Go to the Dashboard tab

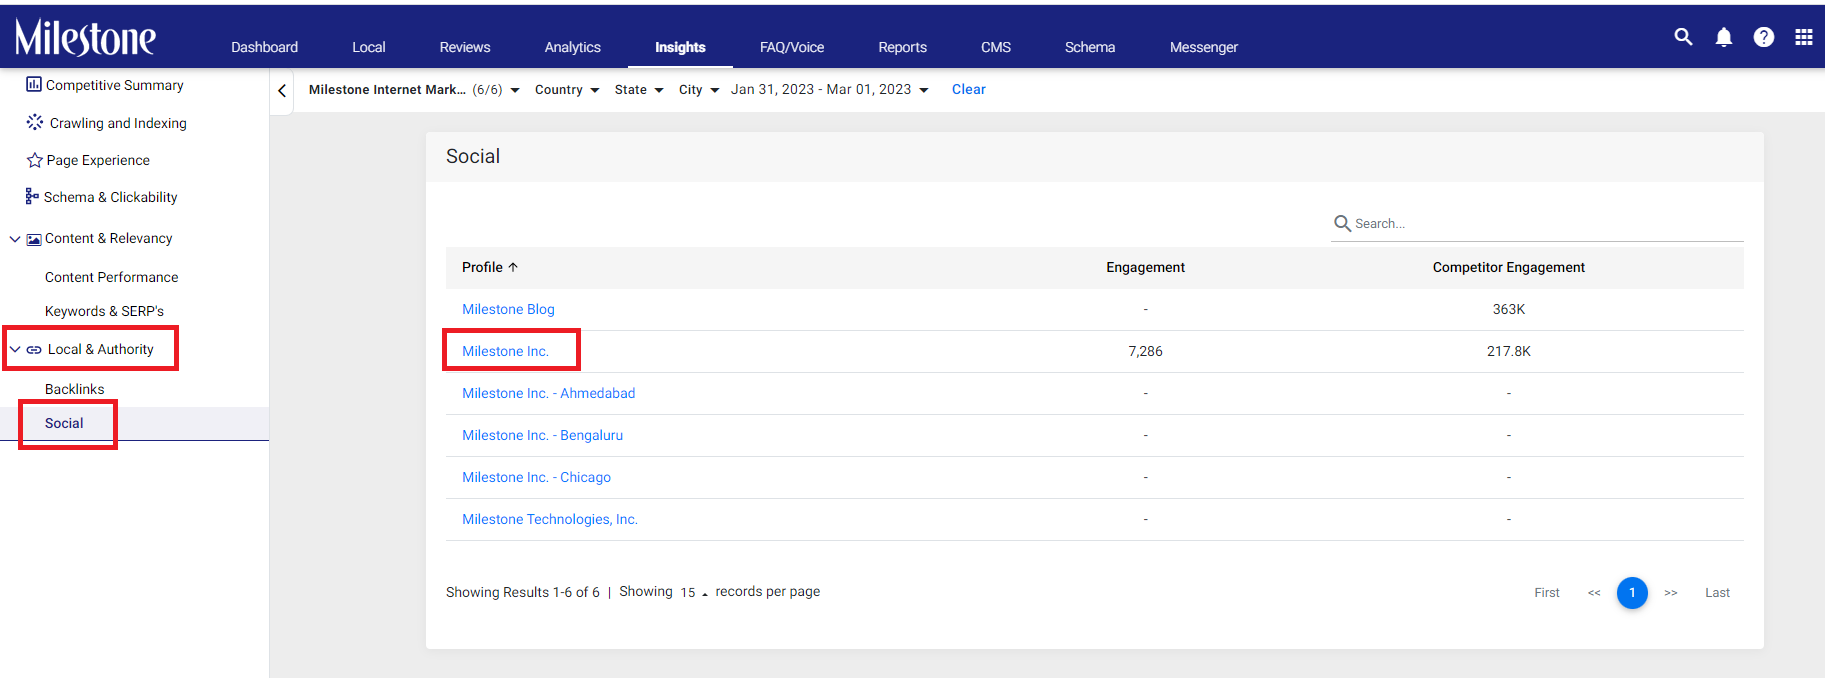[x=264, y=47]
